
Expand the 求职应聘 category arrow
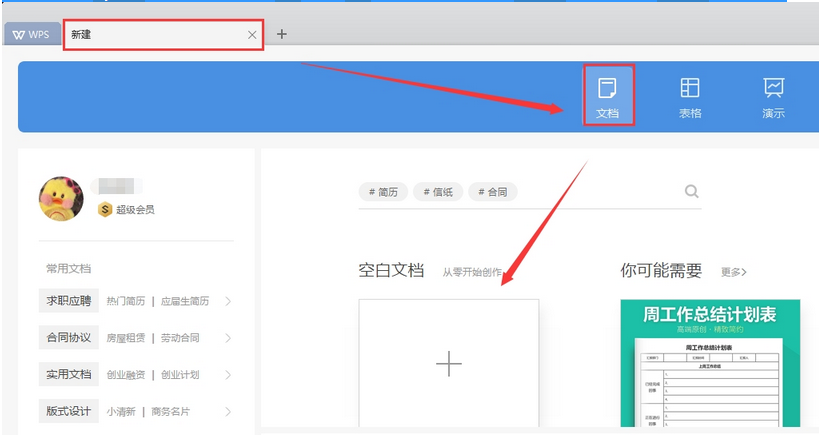[228, 301]
